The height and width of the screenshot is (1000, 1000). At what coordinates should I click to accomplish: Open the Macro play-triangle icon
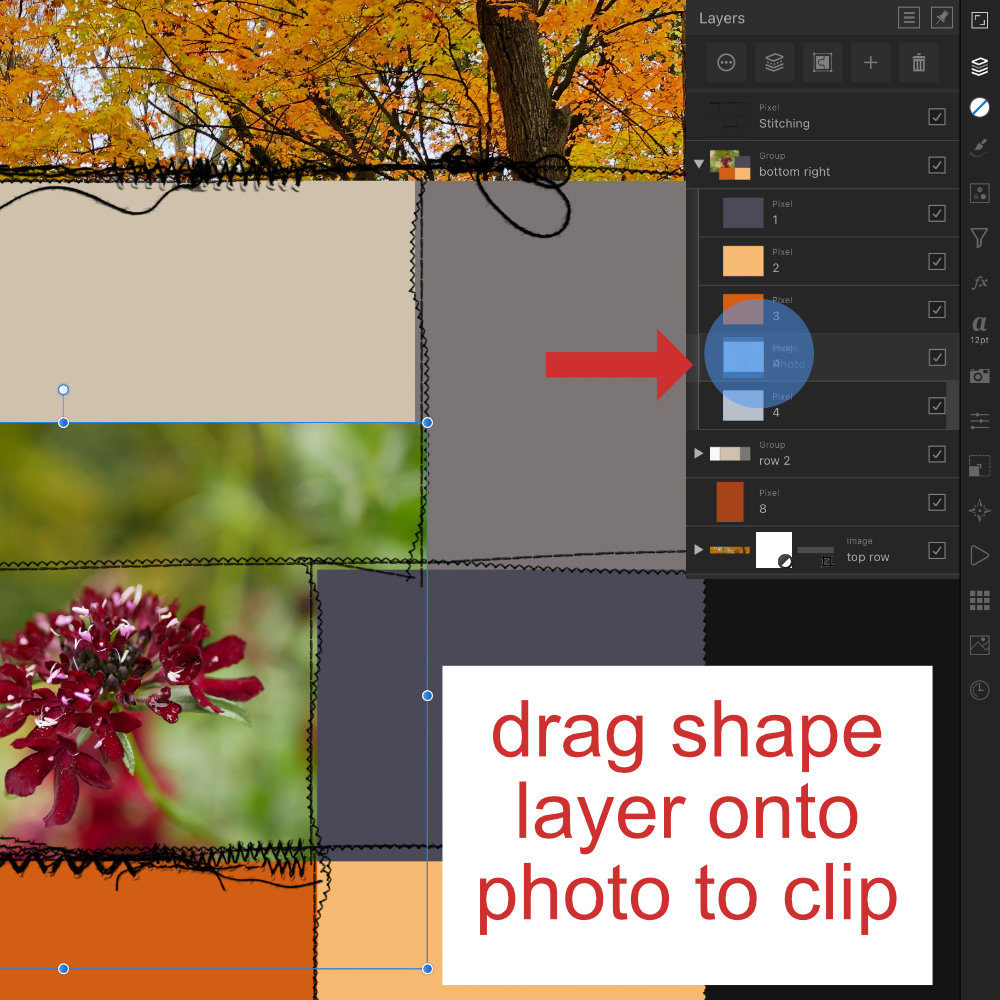point(980,555)
